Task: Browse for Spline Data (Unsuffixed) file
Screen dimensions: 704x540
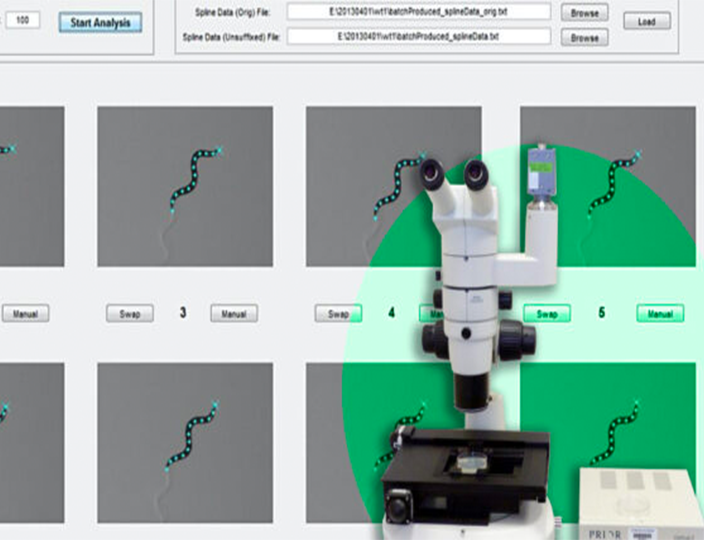Action: pos(585,38)
